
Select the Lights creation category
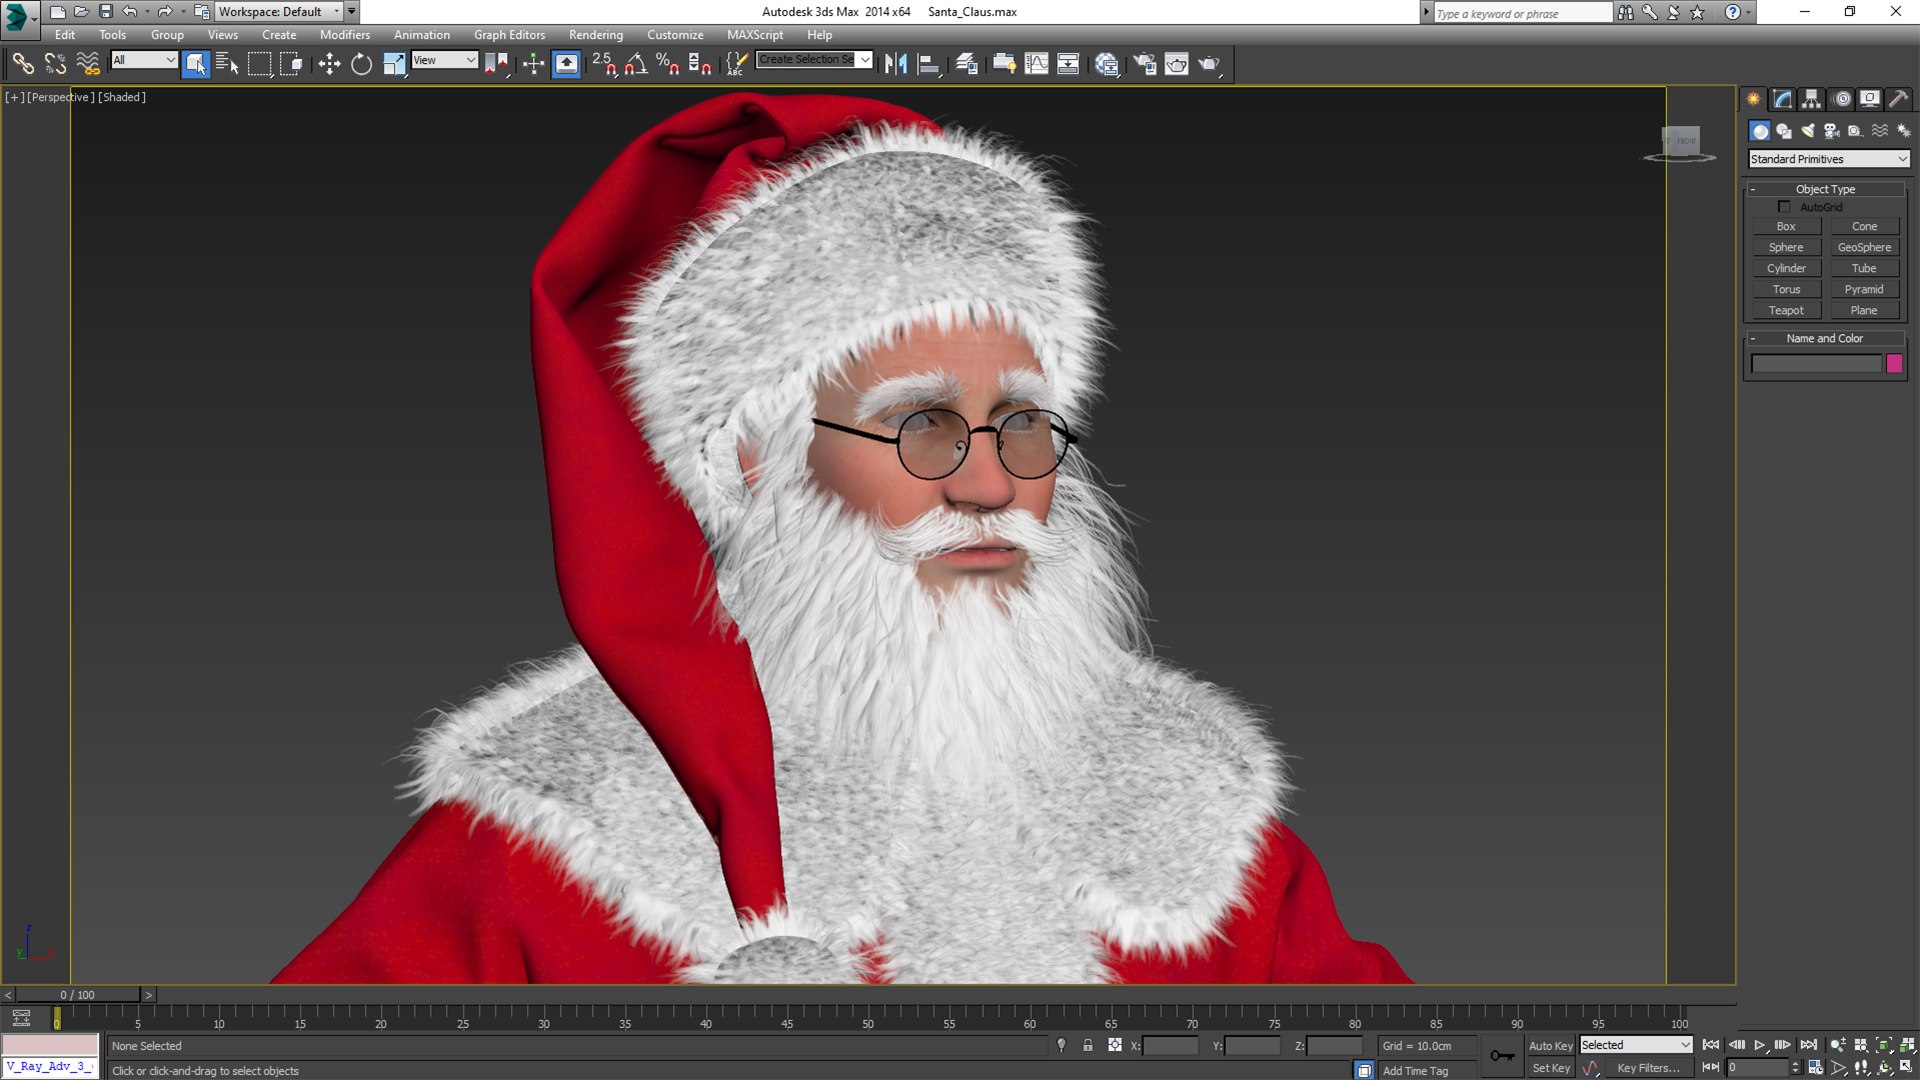pos(1808,131)
